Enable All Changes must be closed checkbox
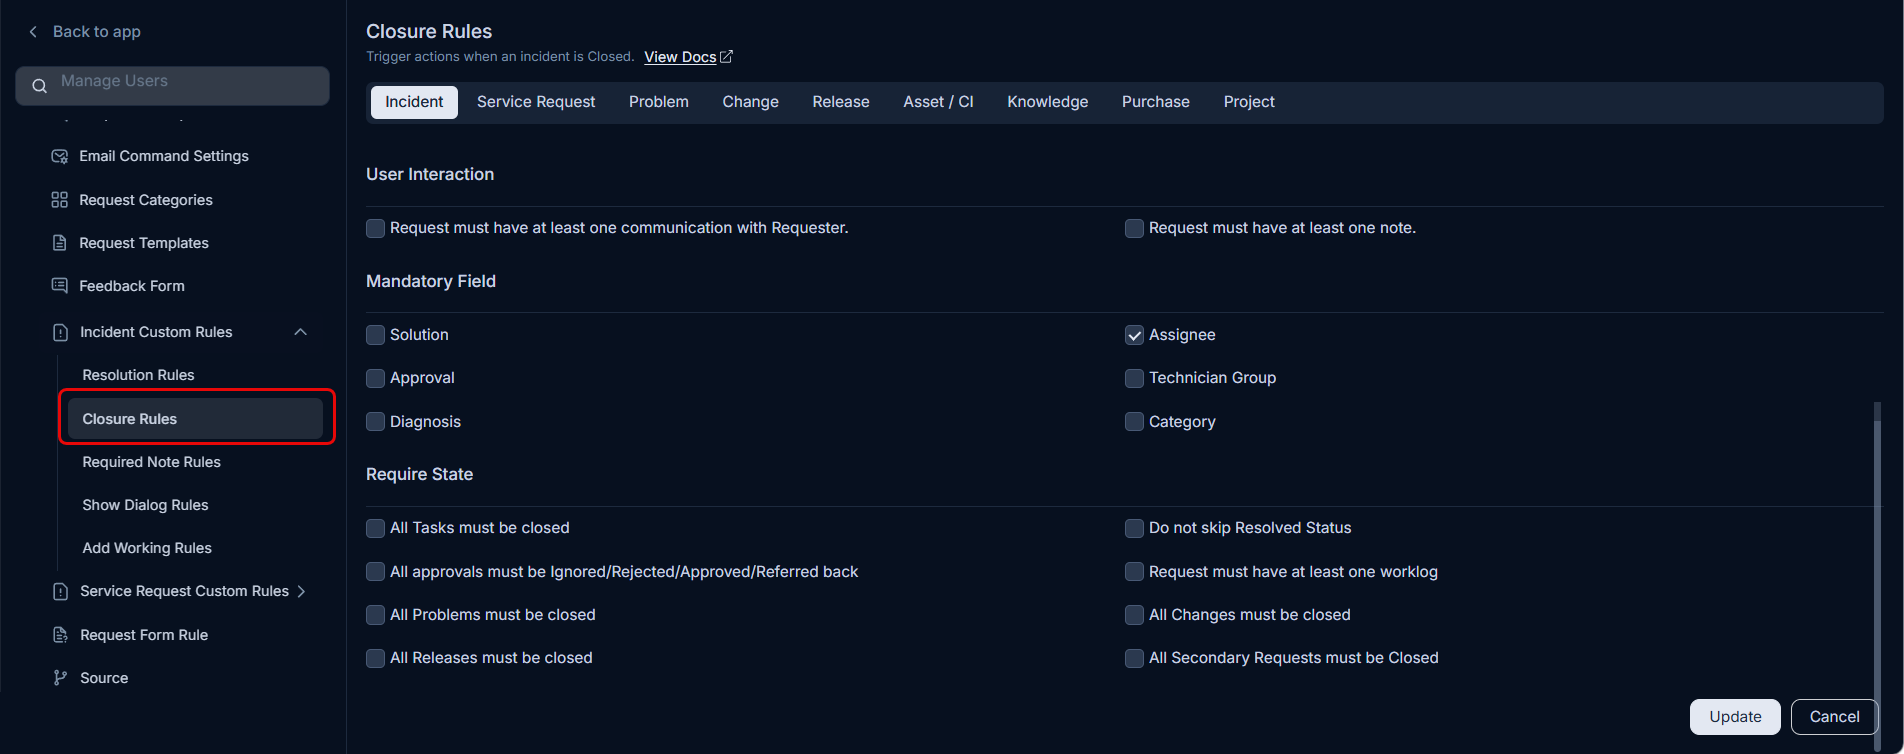Viewport: 1904px width, 754px height. [1135, 615]
